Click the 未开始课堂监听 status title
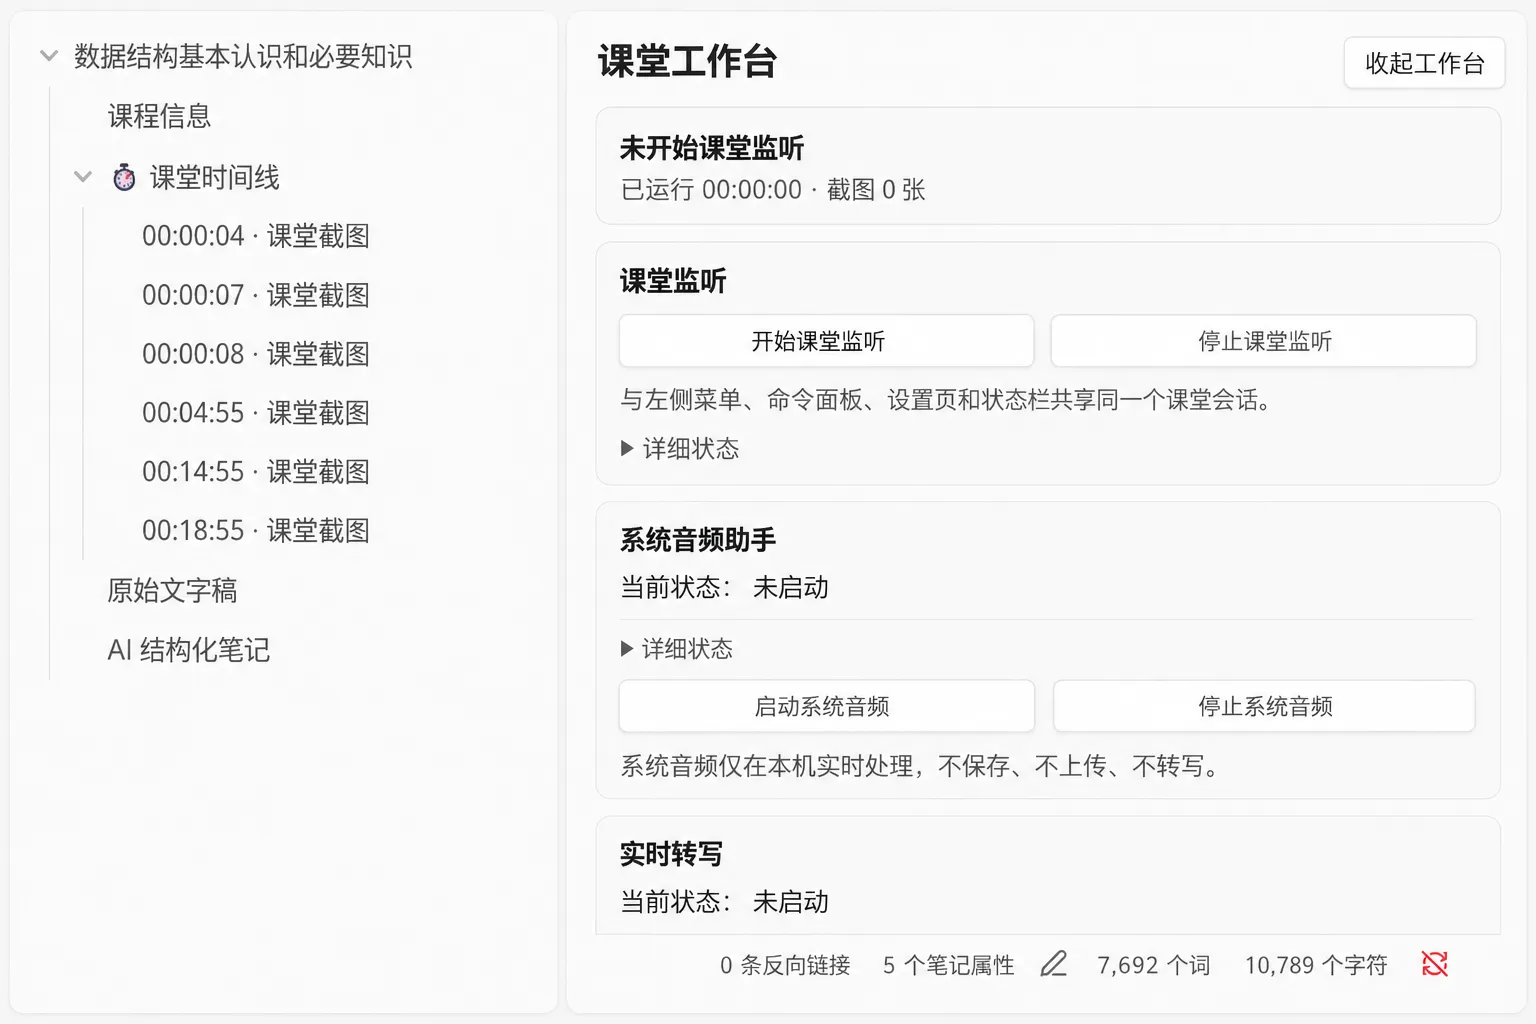Viewport: 1536px width, 1024px height. click(x=712, y=148)
